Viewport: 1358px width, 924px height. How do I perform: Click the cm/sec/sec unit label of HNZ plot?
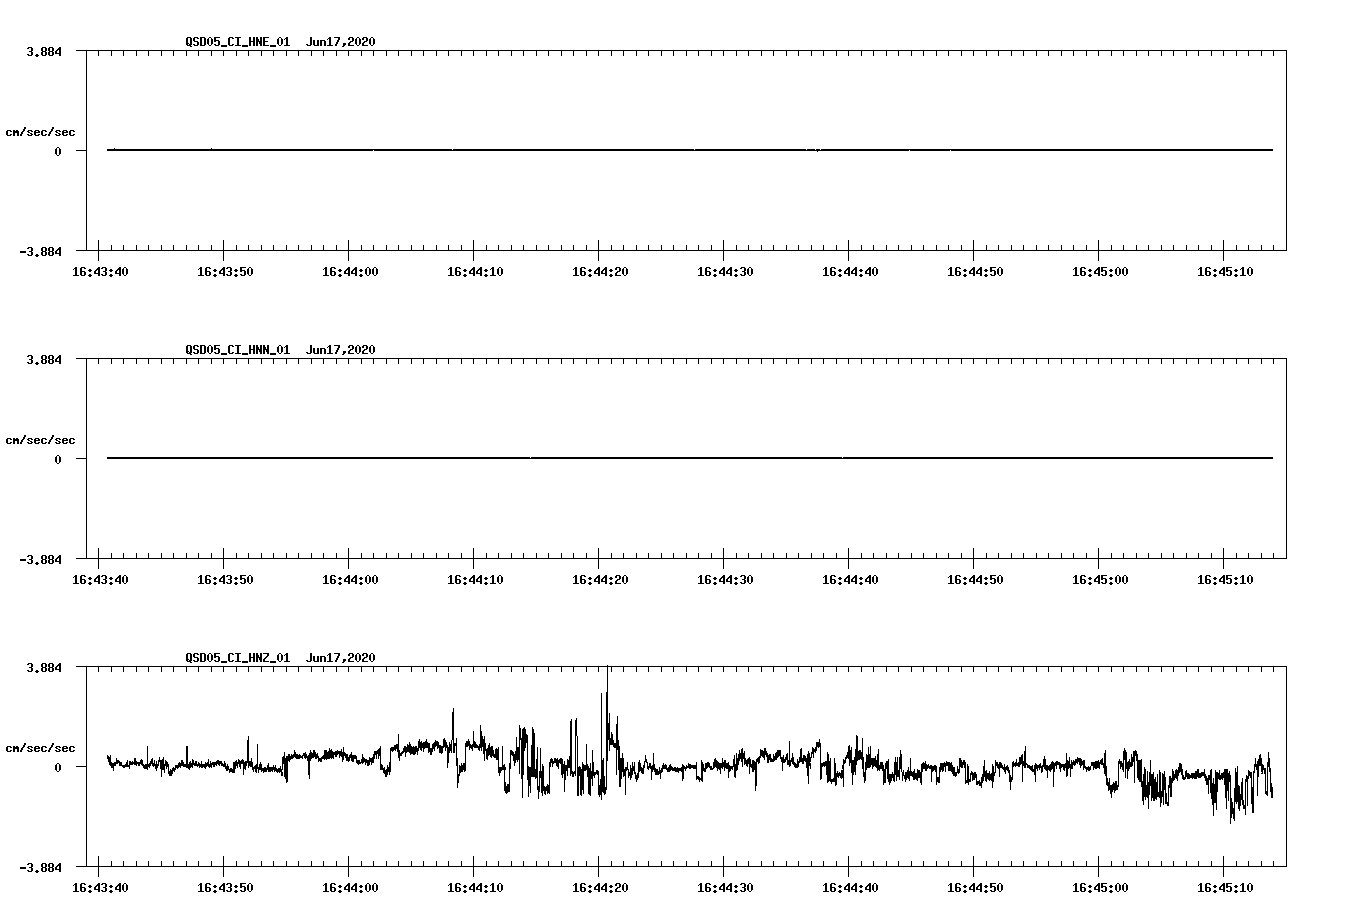[40, 748]
